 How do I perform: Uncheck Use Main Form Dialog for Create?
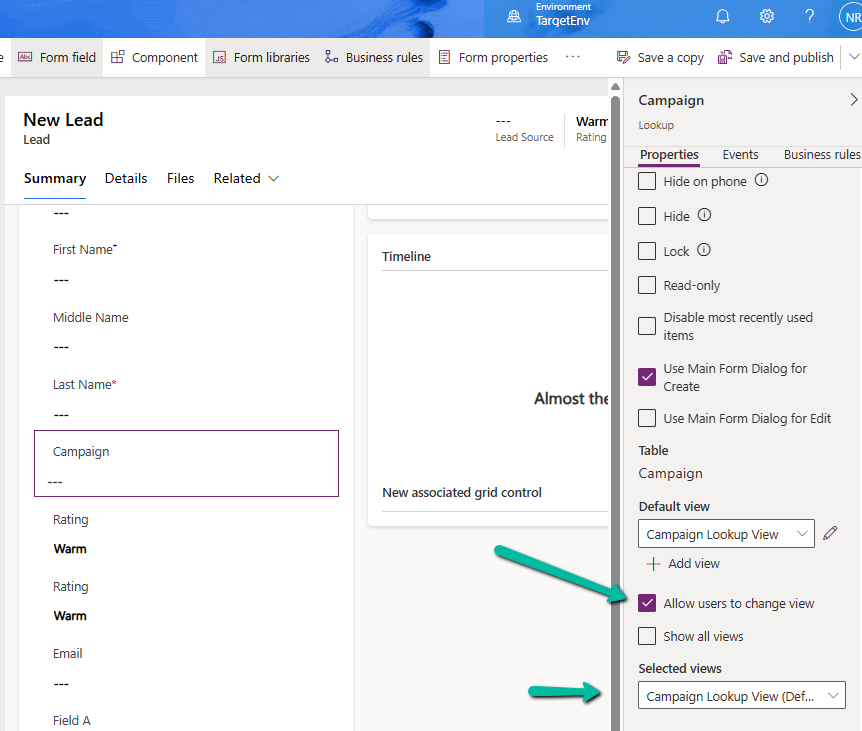click(x=647, y=377)
